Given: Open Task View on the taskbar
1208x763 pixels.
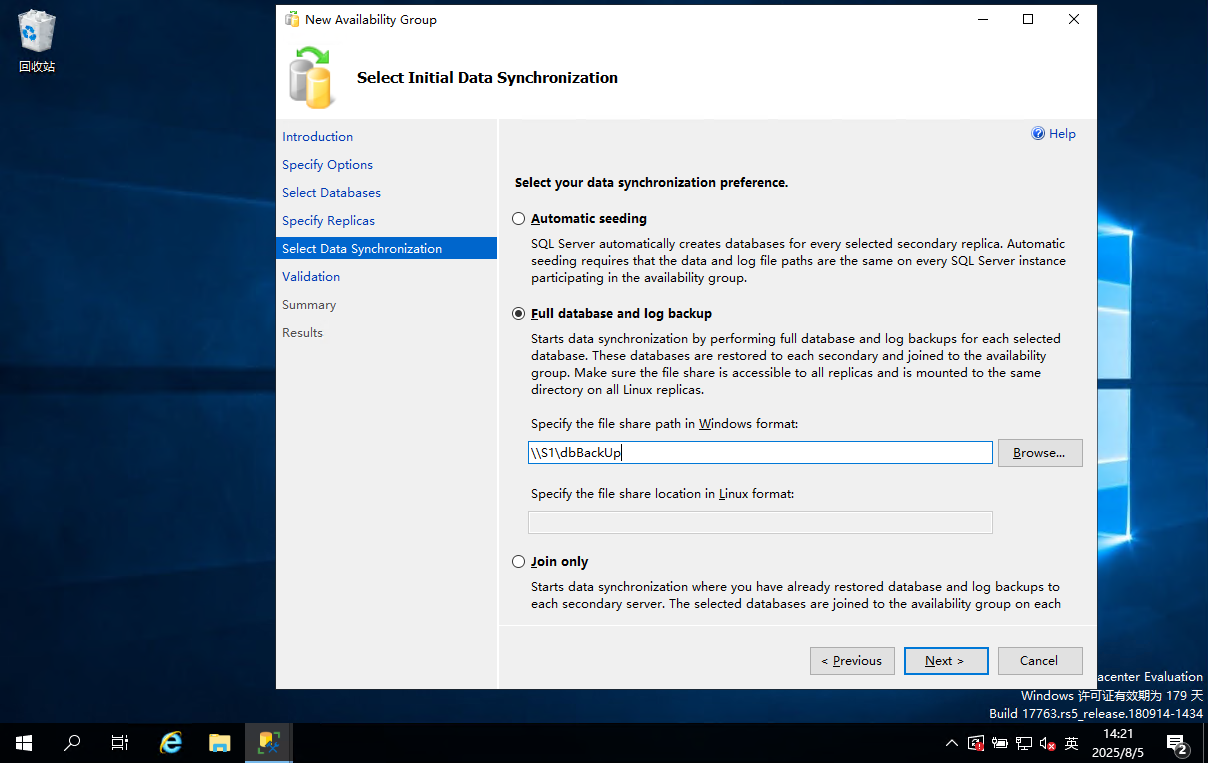Looking at the screenshot, I should tap(120, 743).
